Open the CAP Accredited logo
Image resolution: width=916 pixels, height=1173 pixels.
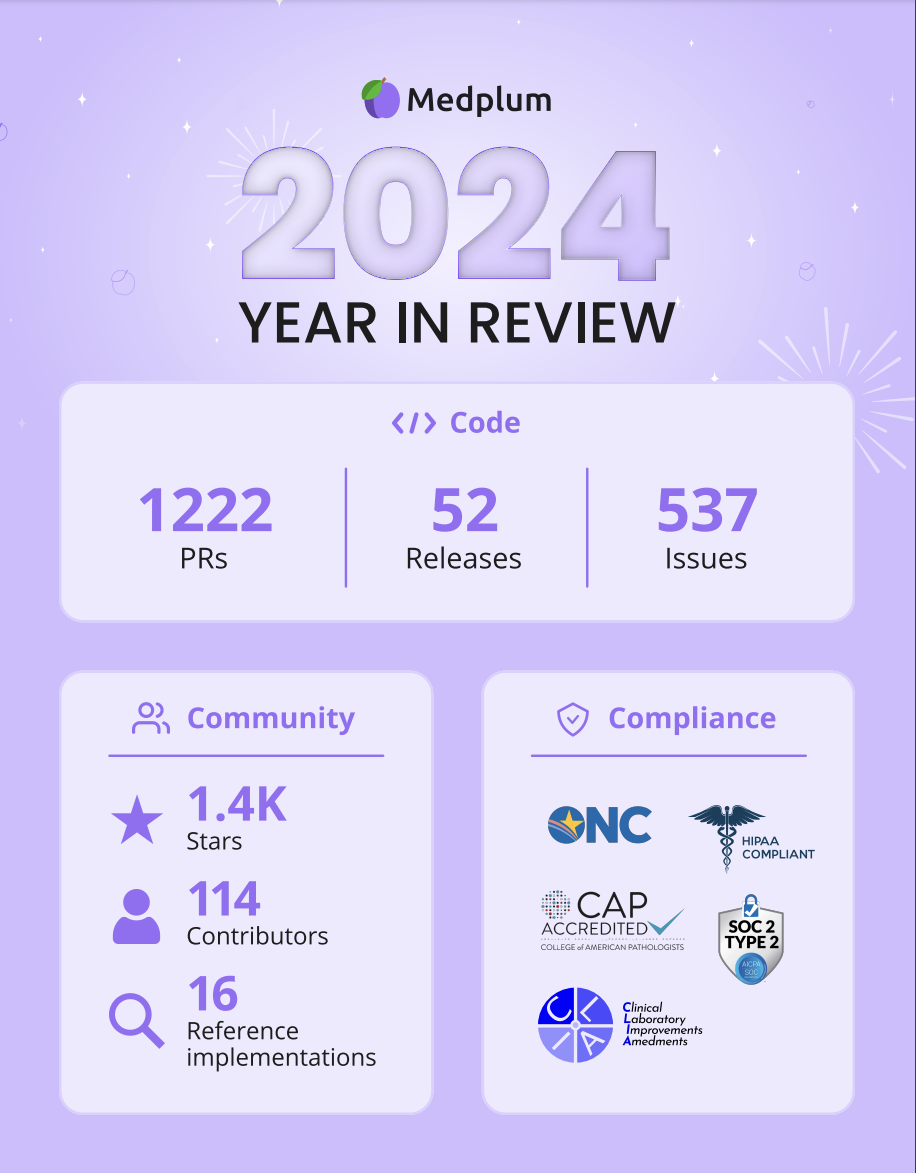tap(611, 918)
